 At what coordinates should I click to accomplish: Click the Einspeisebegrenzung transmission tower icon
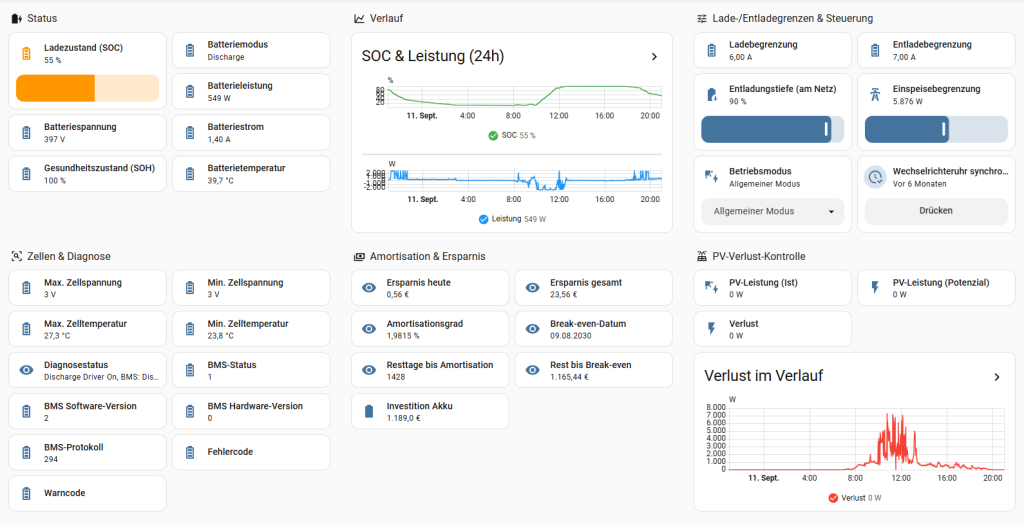pyautogui.click(x=875, y=95)
